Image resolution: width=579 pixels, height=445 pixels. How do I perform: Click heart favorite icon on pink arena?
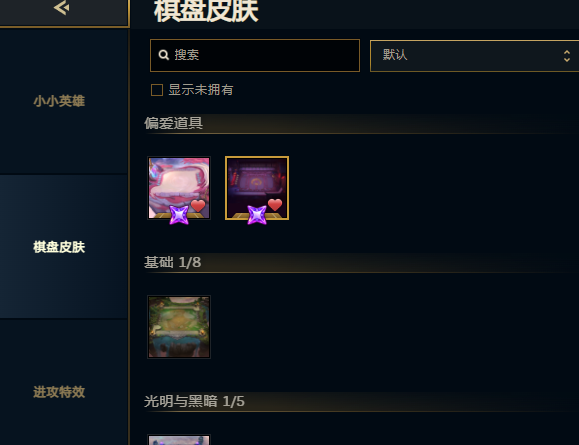click(x=198, y=206)
